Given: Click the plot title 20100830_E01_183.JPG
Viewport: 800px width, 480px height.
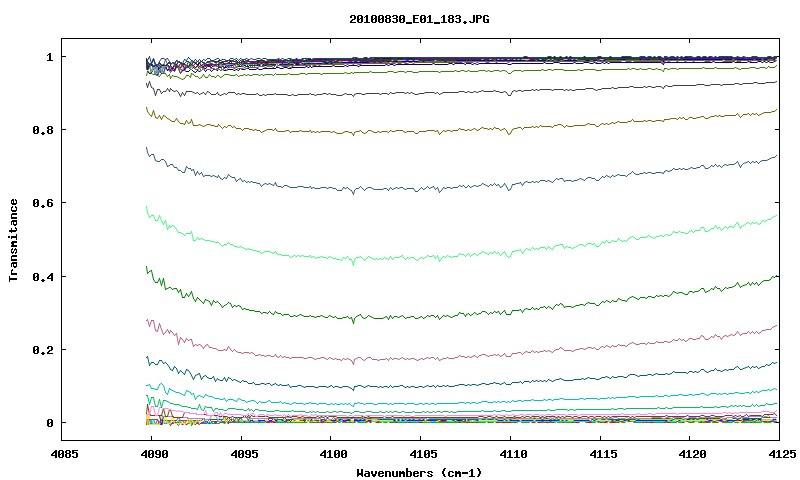Looking at the screenshot, I should tap(419, 19).
